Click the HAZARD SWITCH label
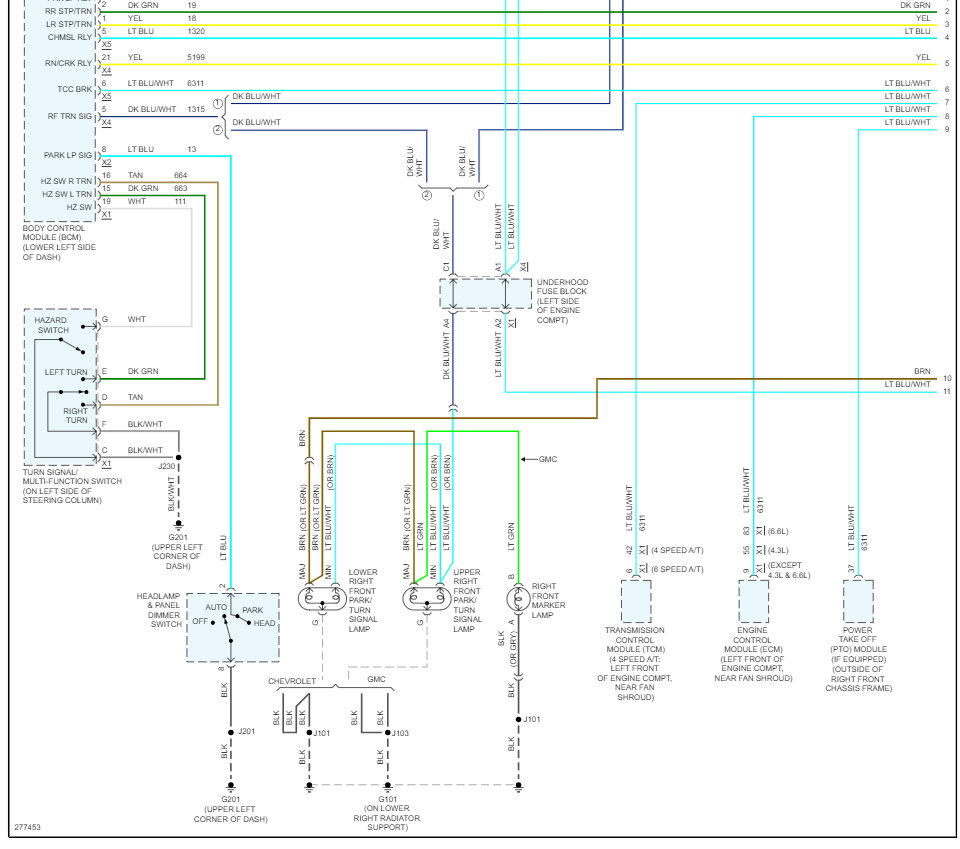This screenshot has height=849, width=960. pos(51,325)
